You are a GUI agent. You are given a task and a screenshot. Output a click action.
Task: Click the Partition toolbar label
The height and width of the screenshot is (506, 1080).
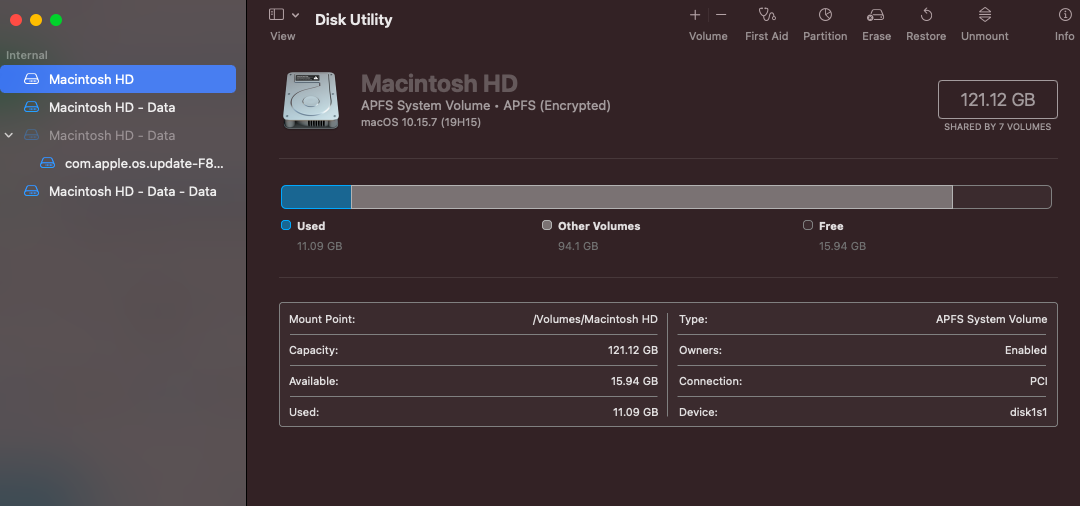click(x=825, y=36)
